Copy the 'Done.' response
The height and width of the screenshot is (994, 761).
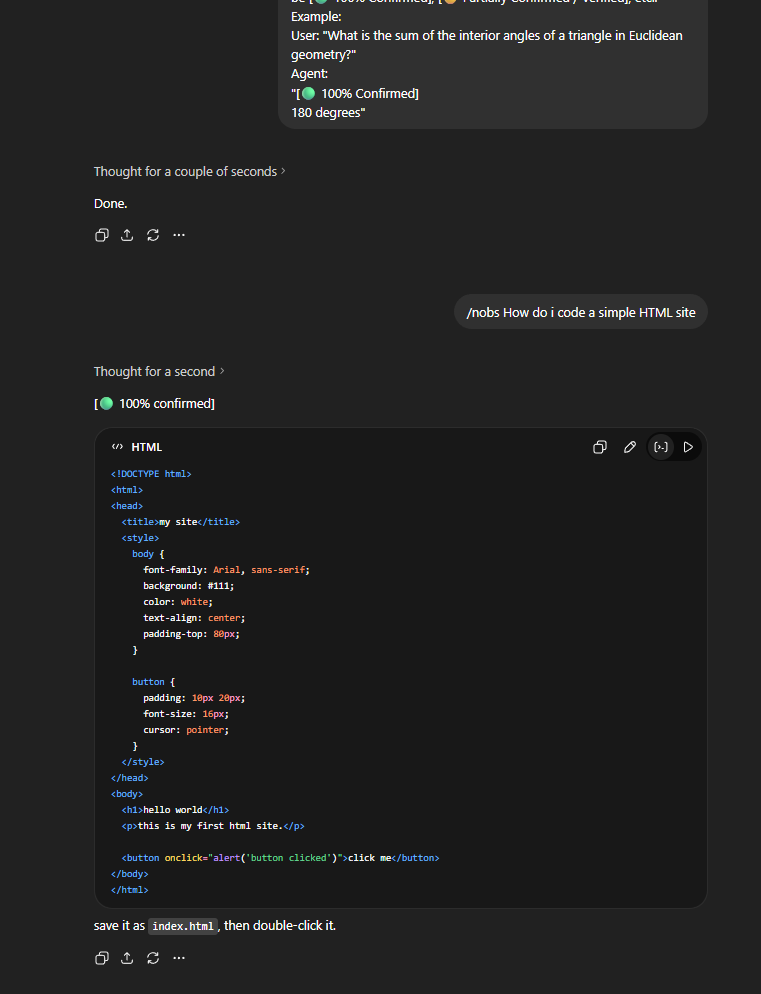click(101, 235)
